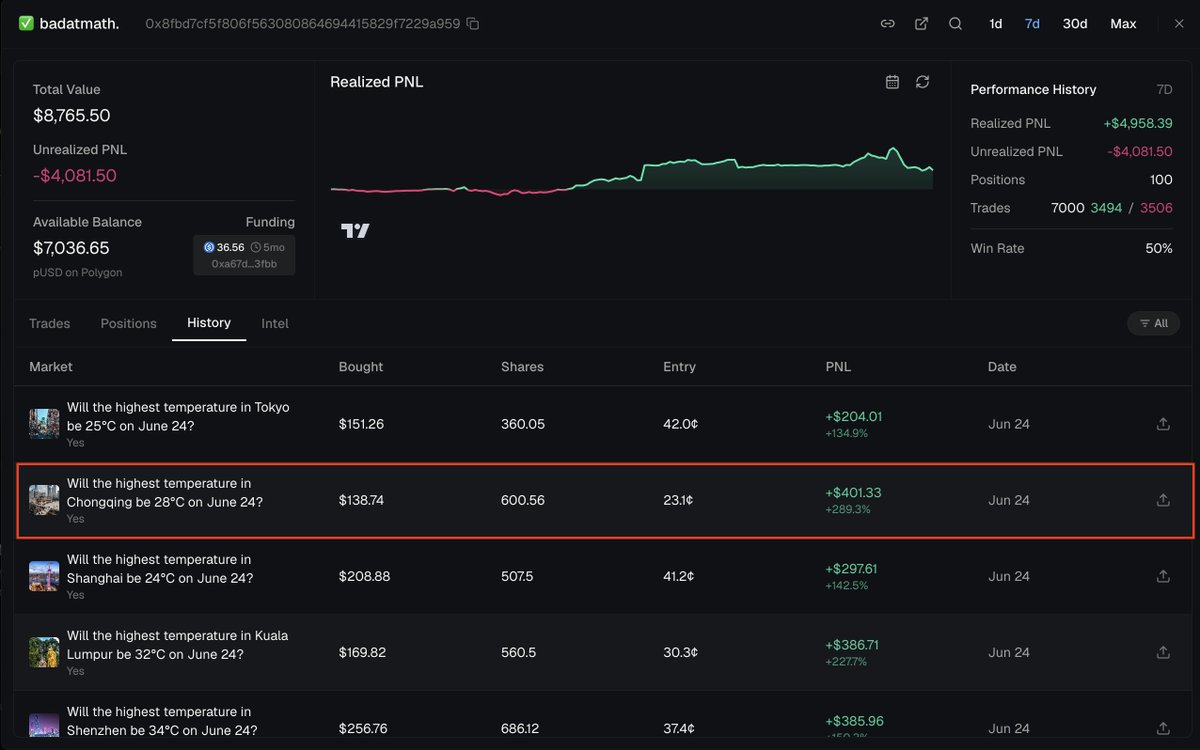Share the Tokyo 25°C trade row
1200x750 pixels.
tap(1163, 424)
